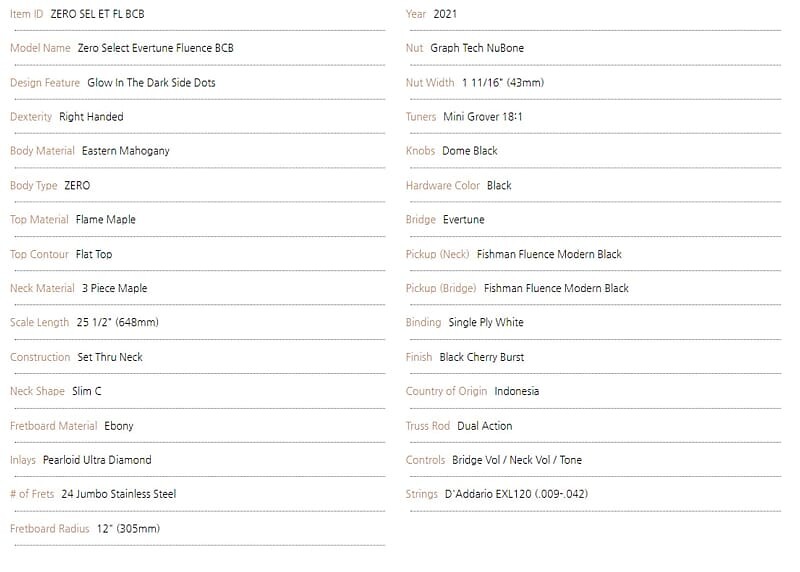This screenshot has width=800, height=572.
Task: Select the Black Cherry Burst finish value
Action: [481, 357]
